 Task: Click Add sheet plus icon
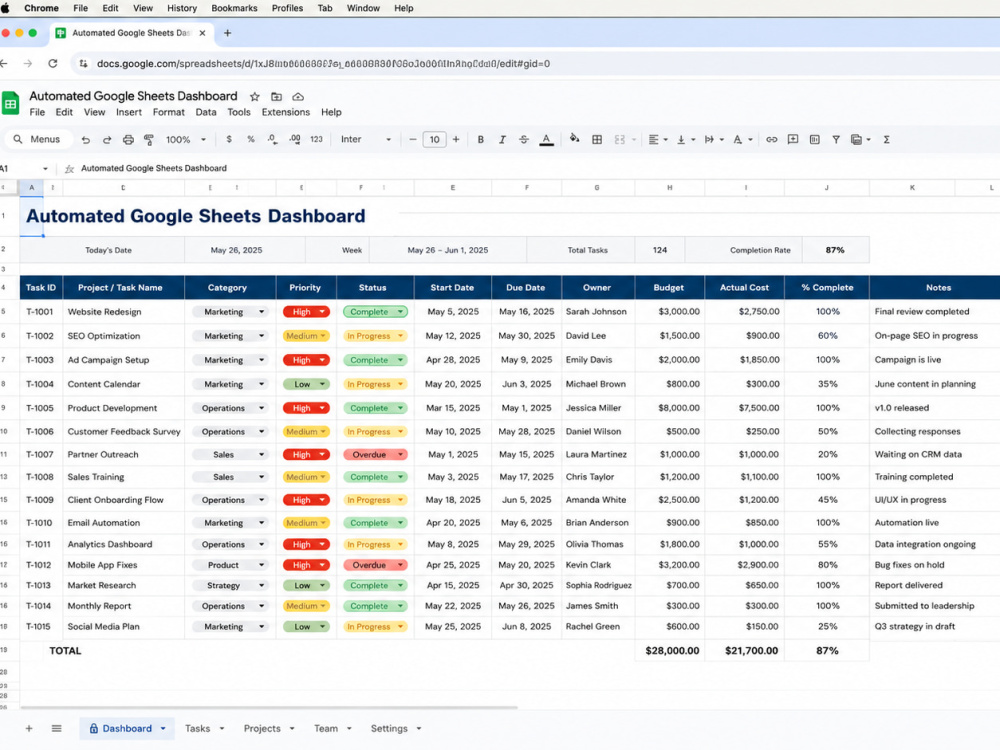29,728
